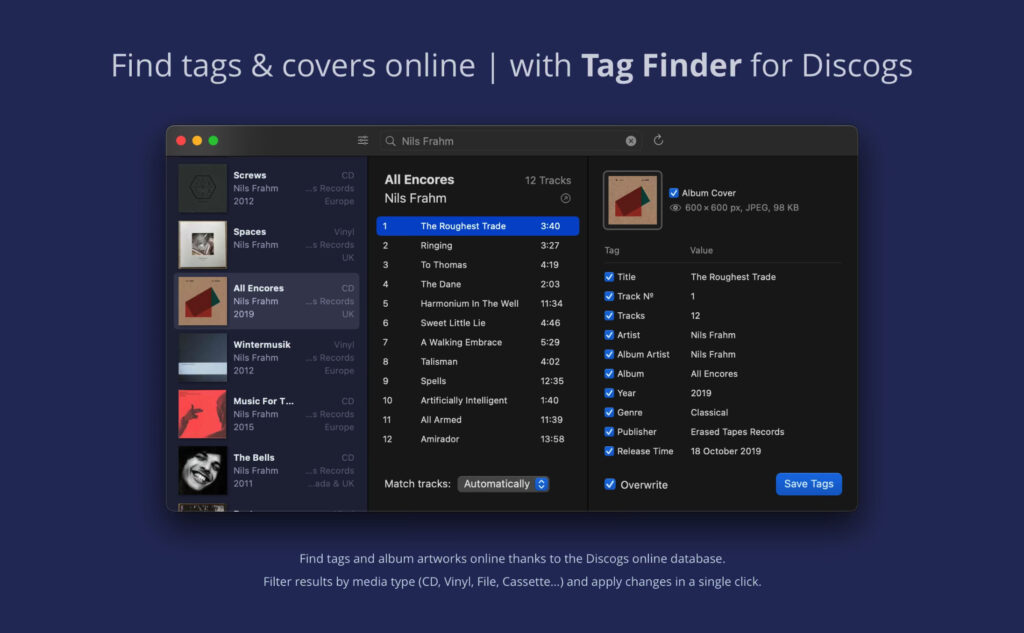
Task: Refresh the Discogs search results
Action: click(658, 141)
